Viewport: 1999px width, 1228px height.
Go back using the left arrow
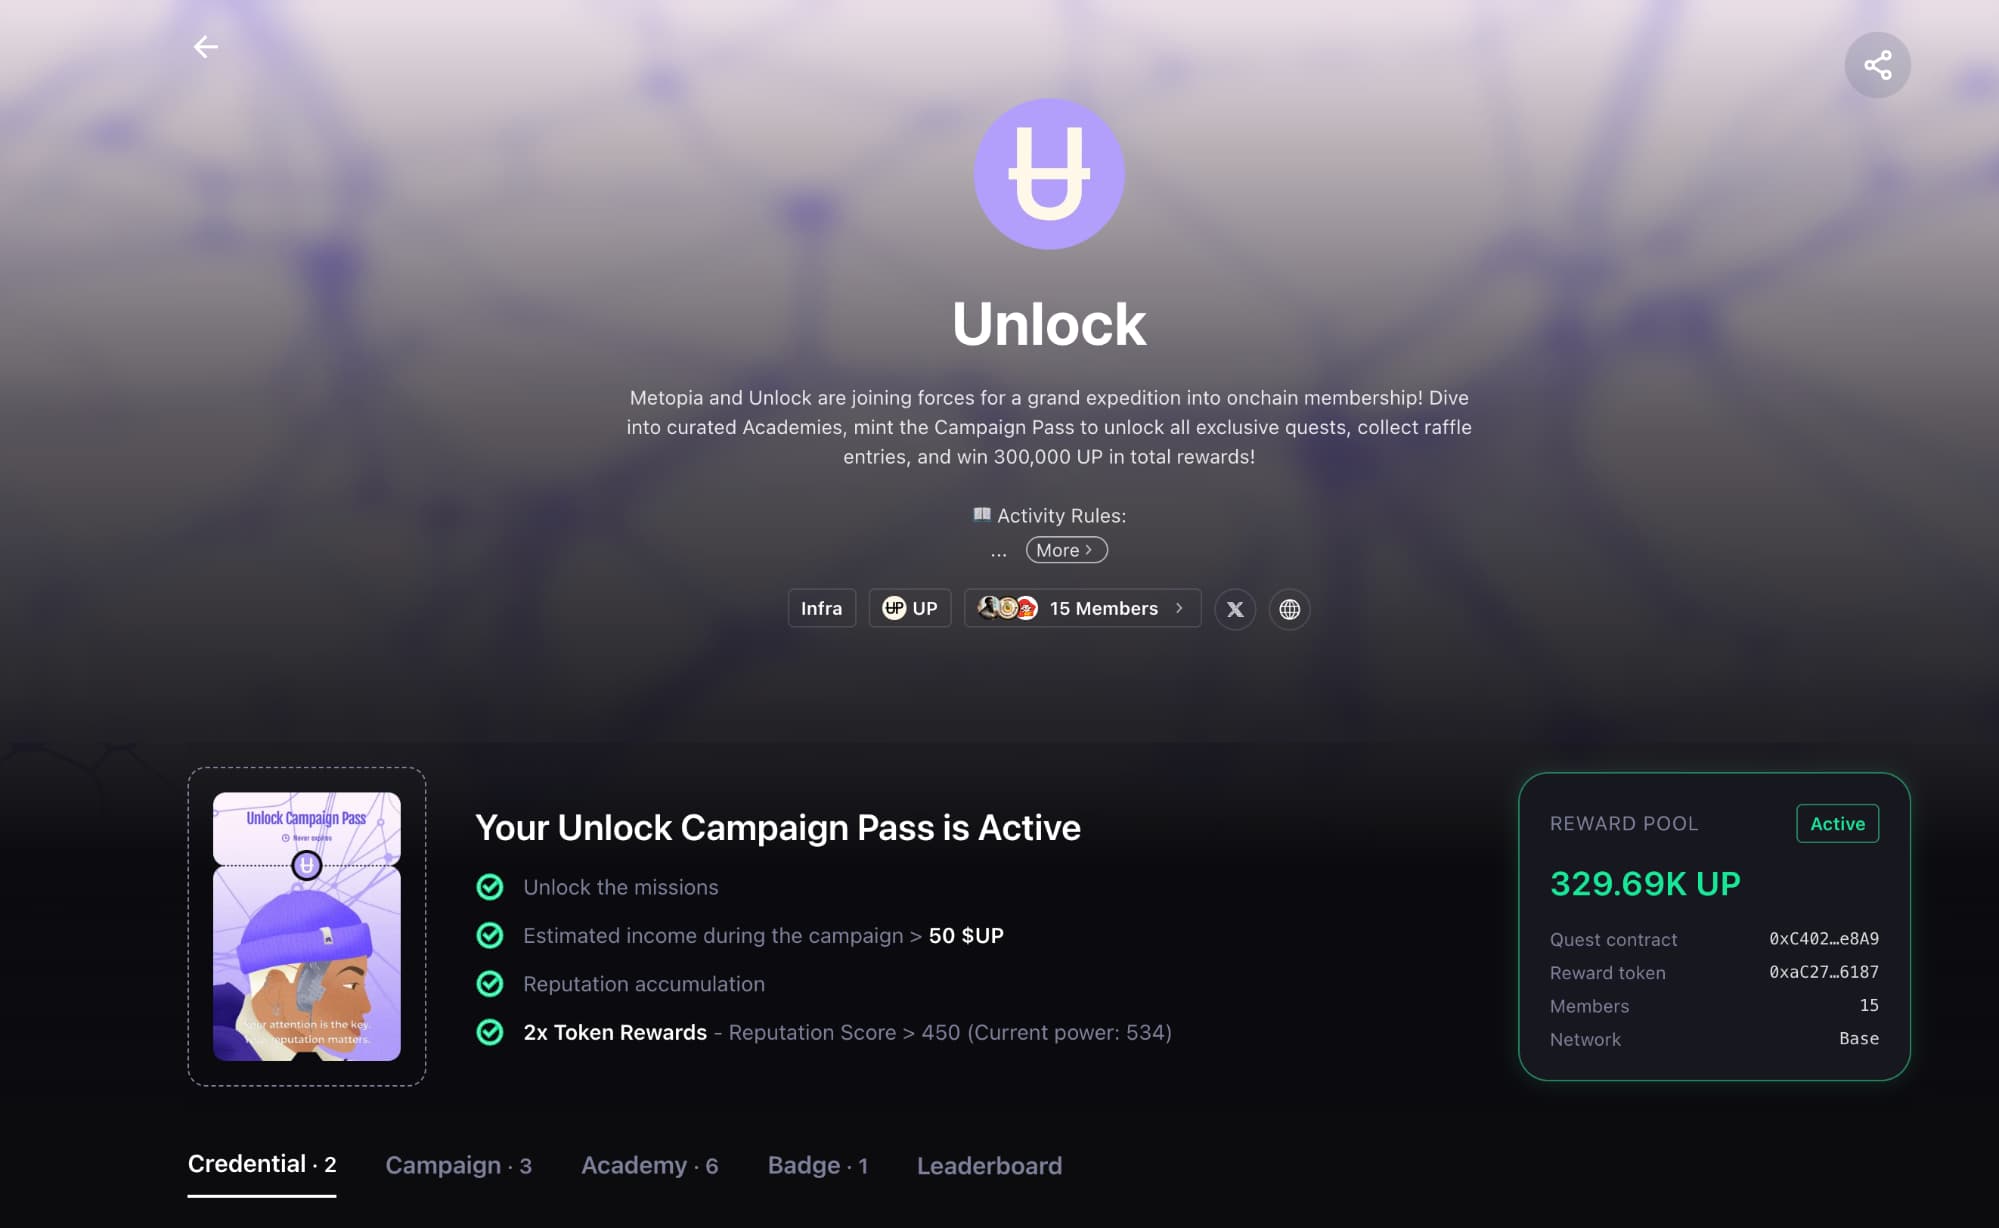pyautogui.click(x=205, y=47)
